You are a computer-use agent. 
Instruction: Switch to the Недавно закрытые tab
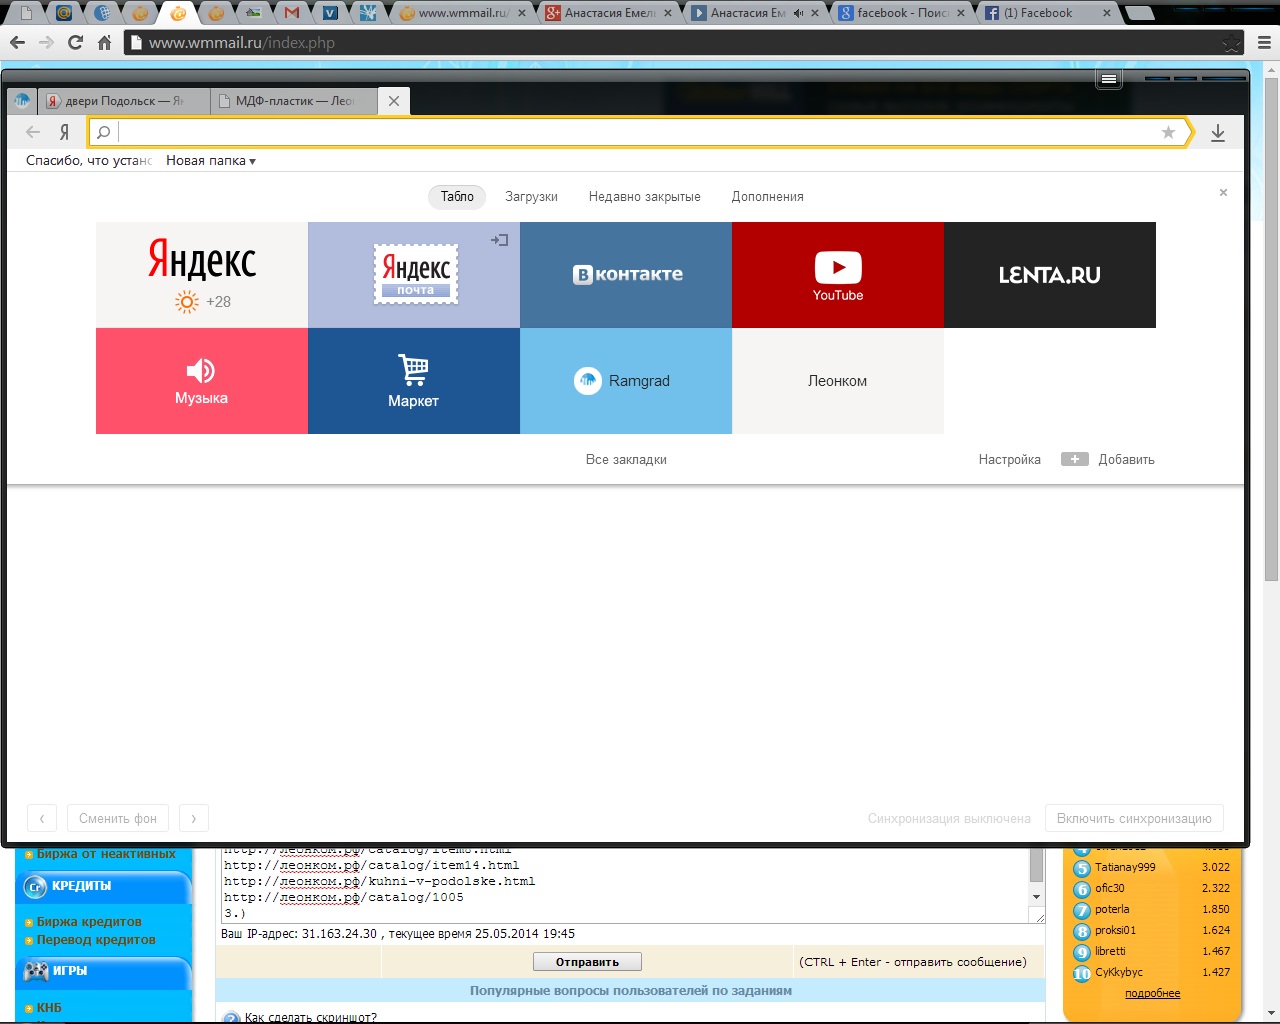point(645,197)
